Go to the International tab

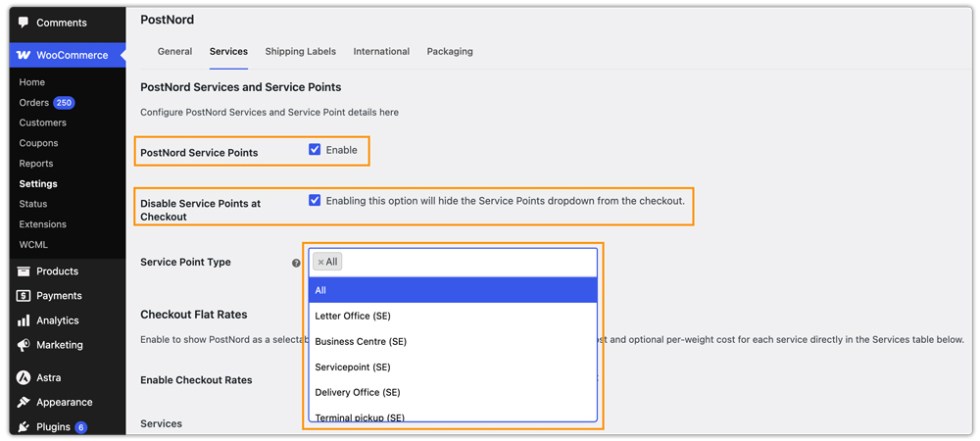pyautogui.click(x=381, y=51)
